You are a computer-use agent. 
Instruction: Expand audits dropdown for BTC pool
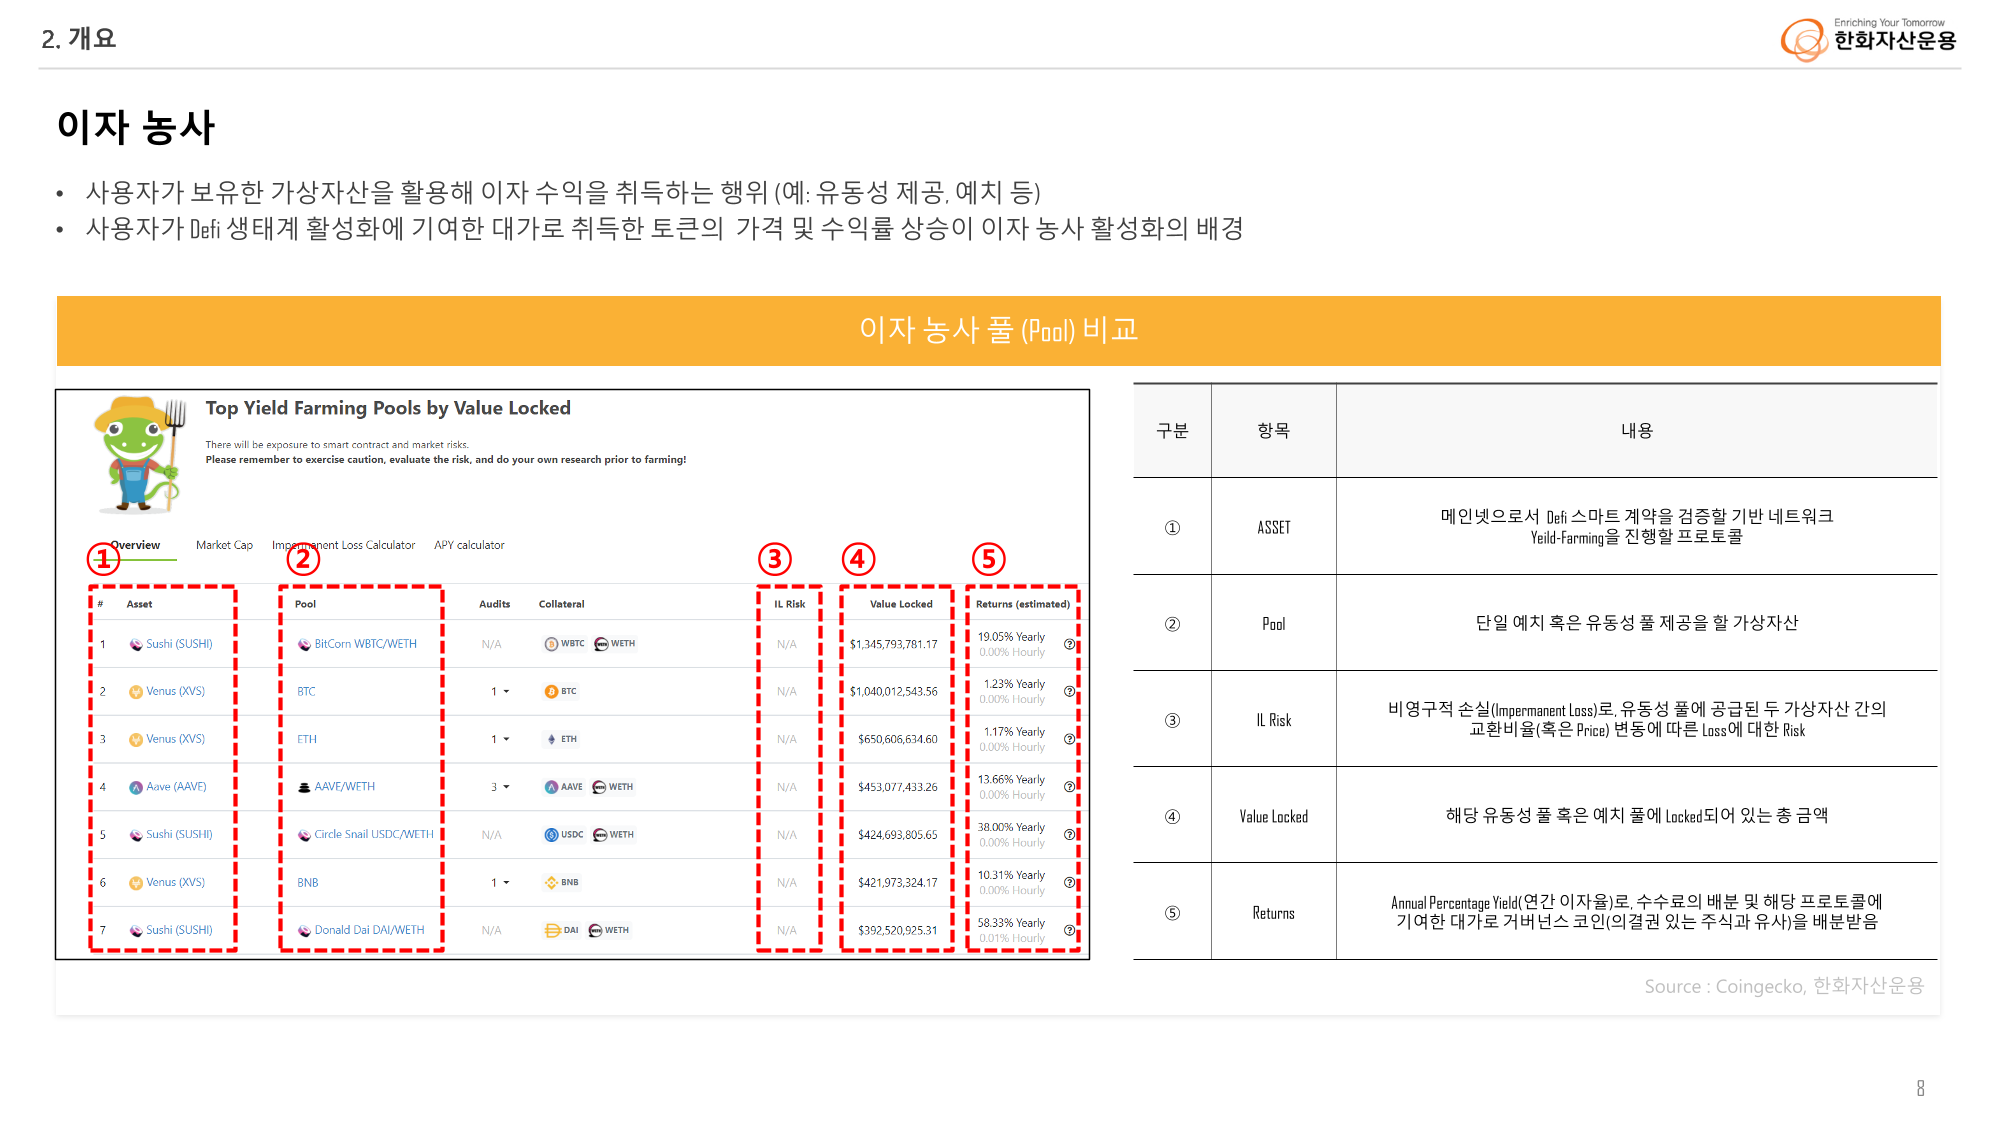(506, 691)
